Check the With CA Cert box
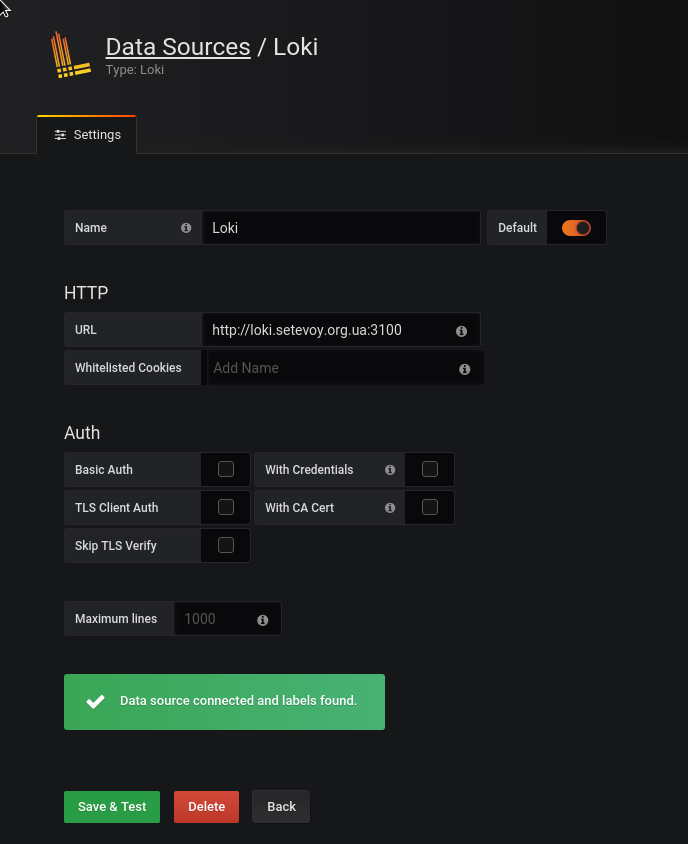Image resolution: width=688 pixels, height=844 pixels. [x=430, y=507]
